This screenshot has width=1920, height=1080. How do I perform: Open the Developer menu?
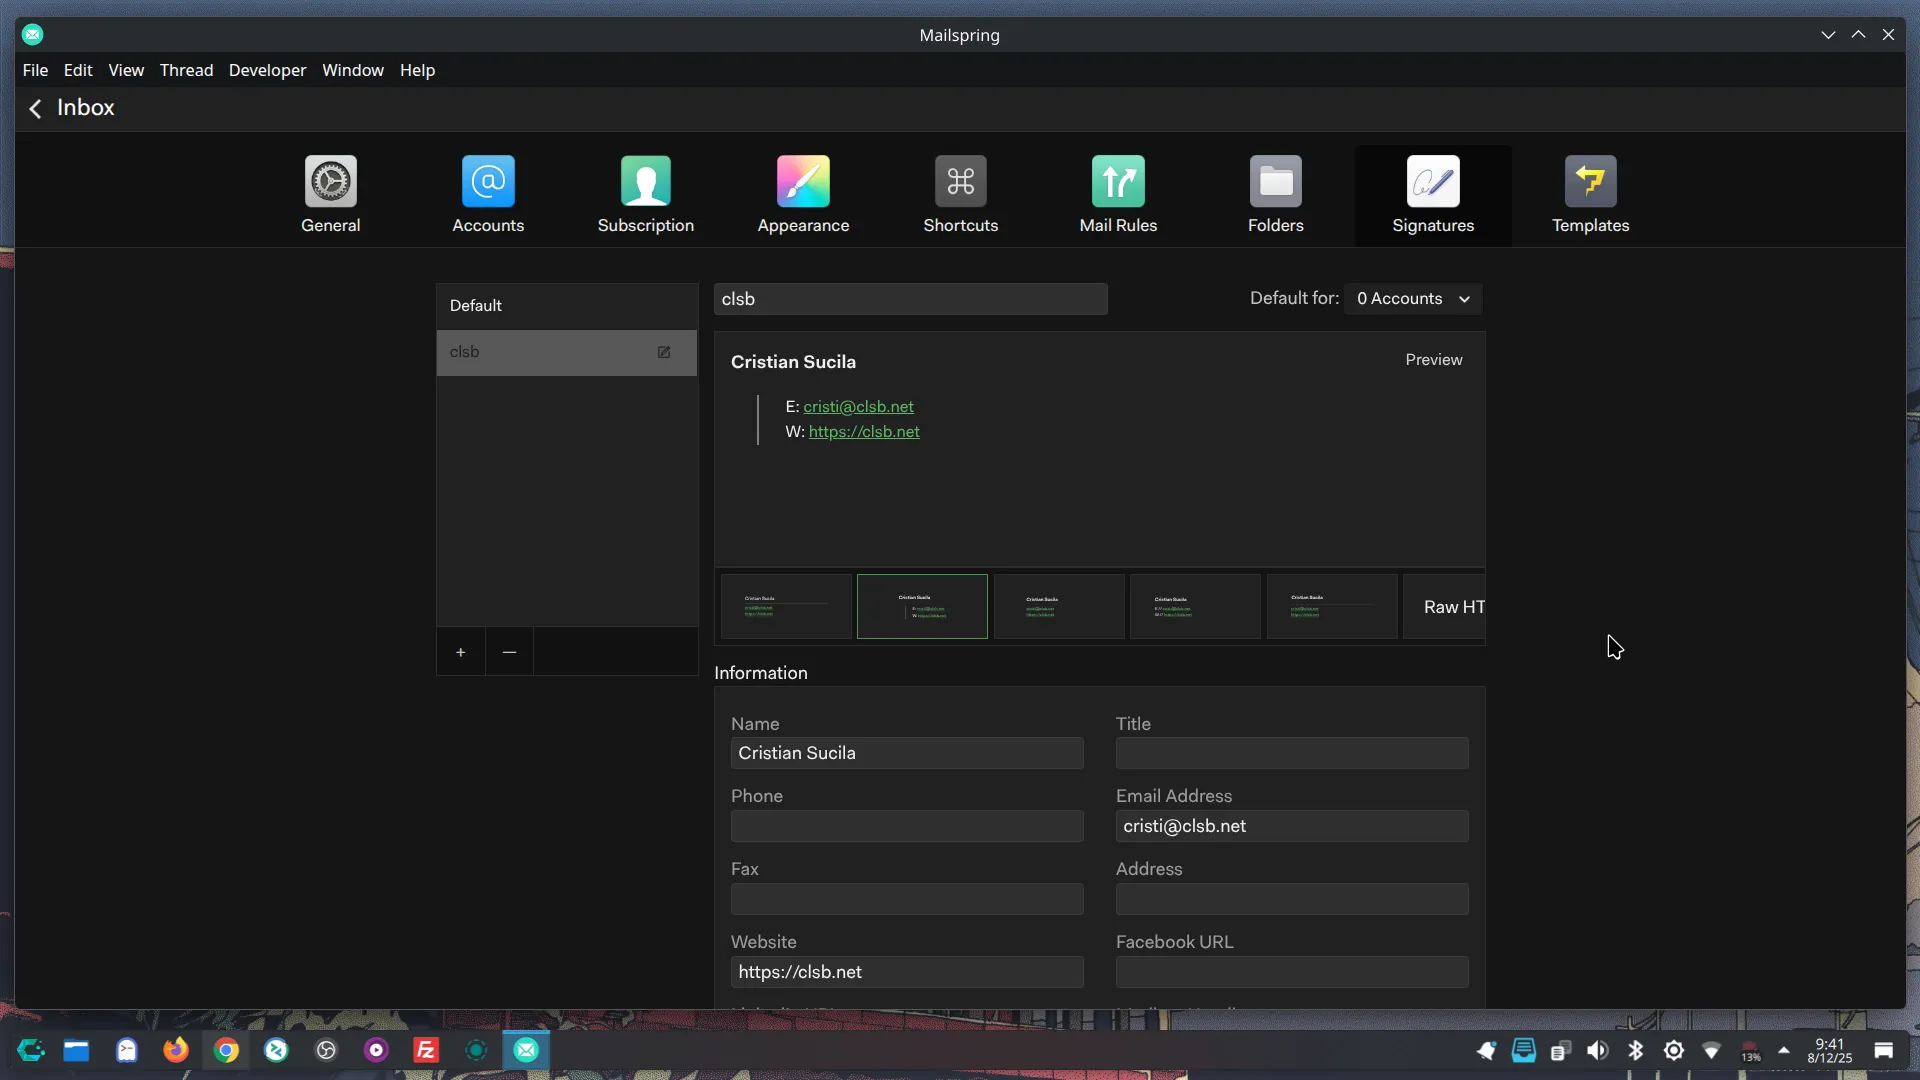(267, 70)
